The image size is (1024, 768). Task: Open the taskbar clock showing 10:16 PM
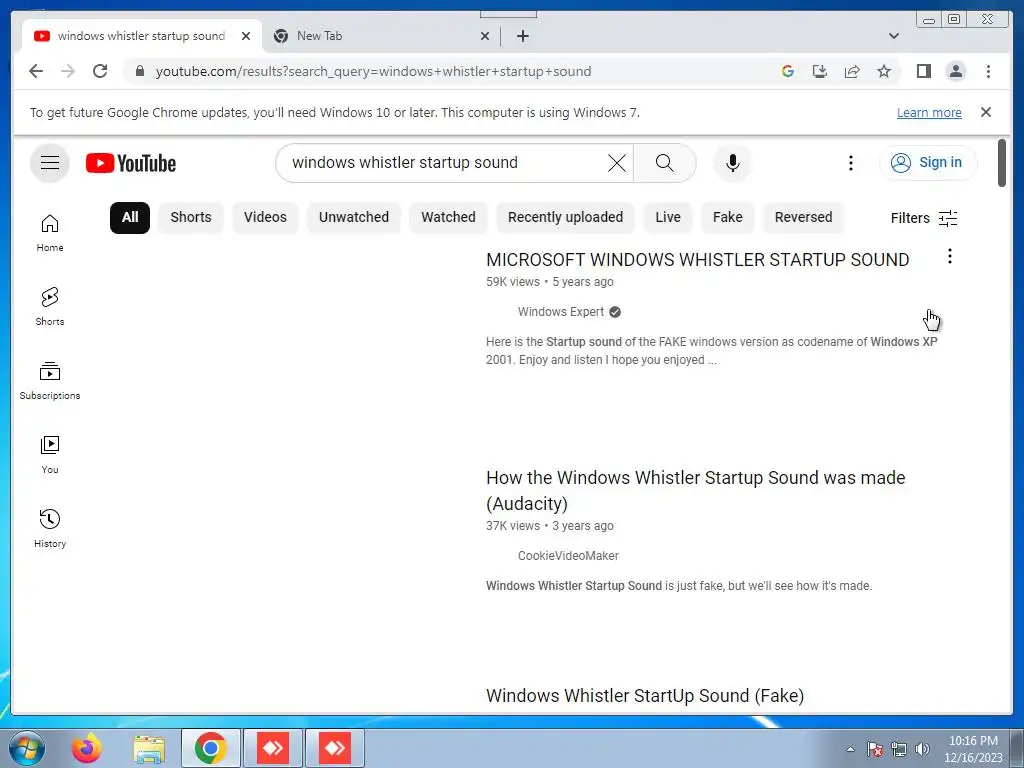click(x=973, y=749)
